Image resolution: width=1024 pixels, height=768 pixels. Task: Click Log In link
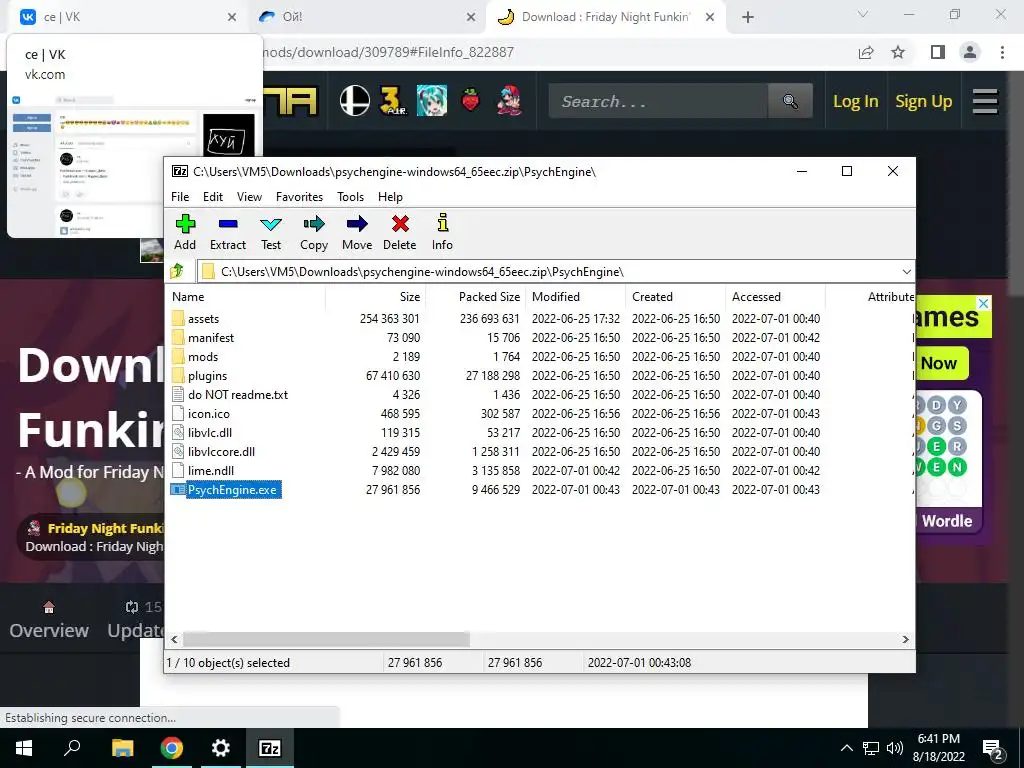click(x=856, y=101)
